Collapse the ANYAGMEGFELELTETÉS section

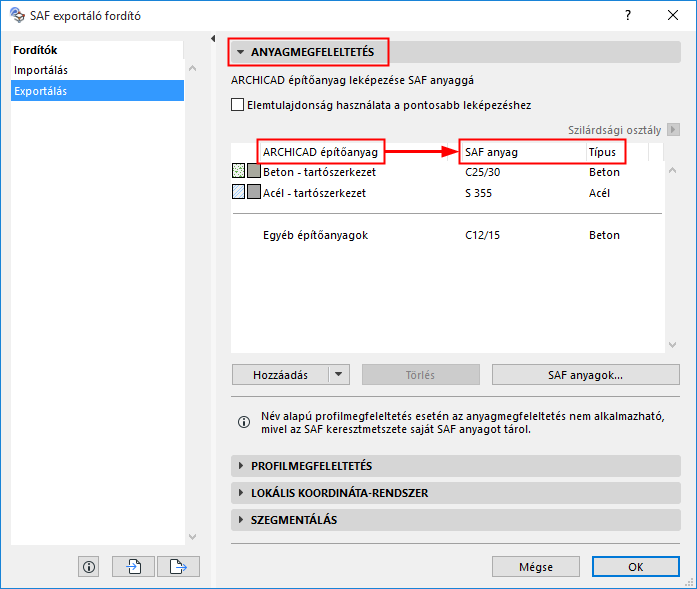(240, 52)
